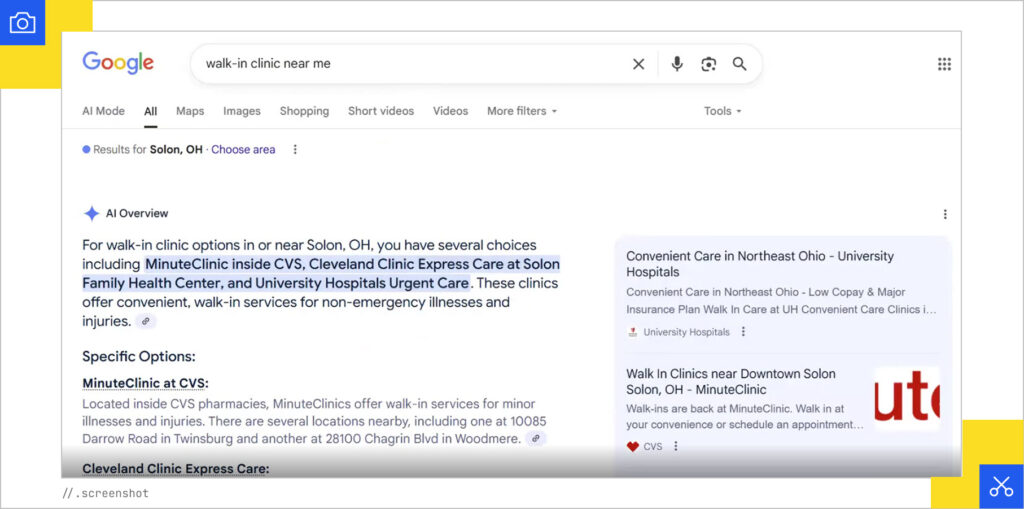Start voice search with microphone icon
Image resolution: width=1024 pixels, height=509 pixels.
pyautogui.click(x=677, y=64)
